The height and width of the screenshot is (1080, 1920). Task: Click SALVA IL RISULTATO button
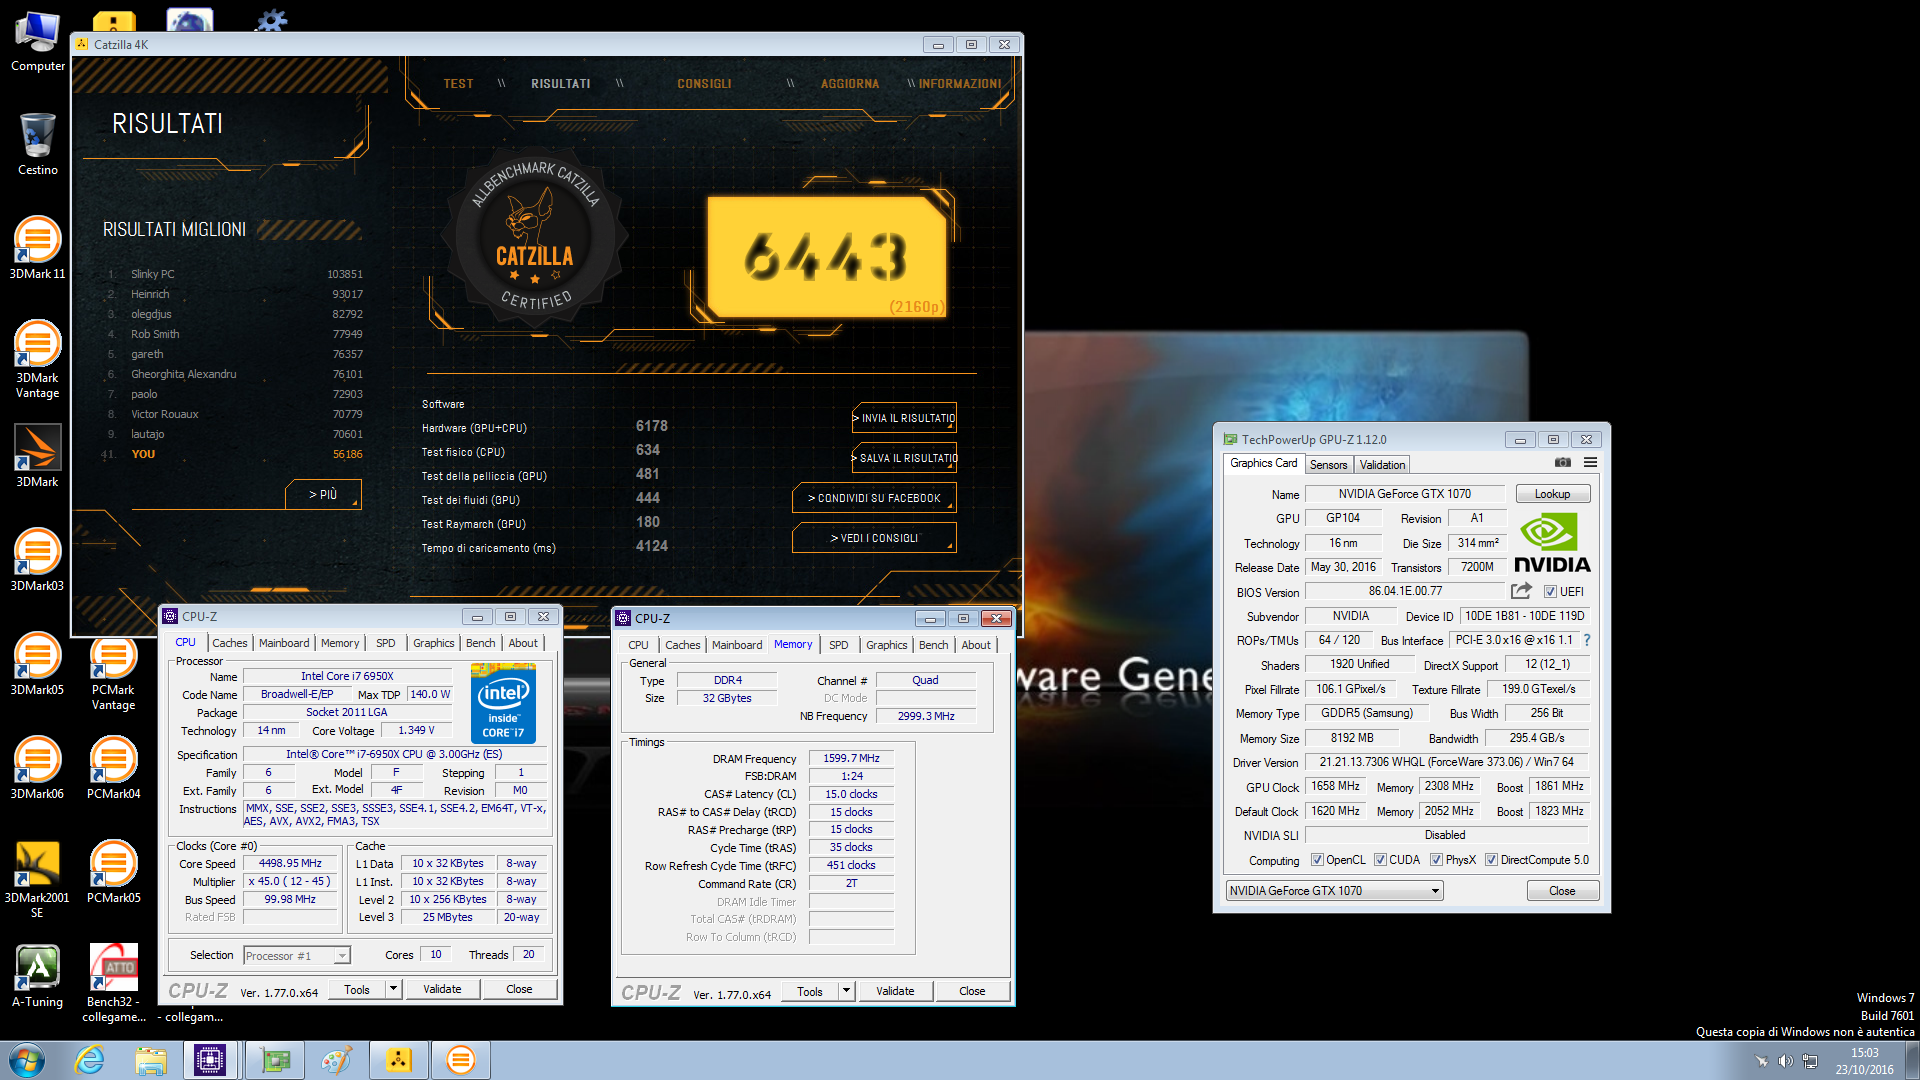pos(904,458)
